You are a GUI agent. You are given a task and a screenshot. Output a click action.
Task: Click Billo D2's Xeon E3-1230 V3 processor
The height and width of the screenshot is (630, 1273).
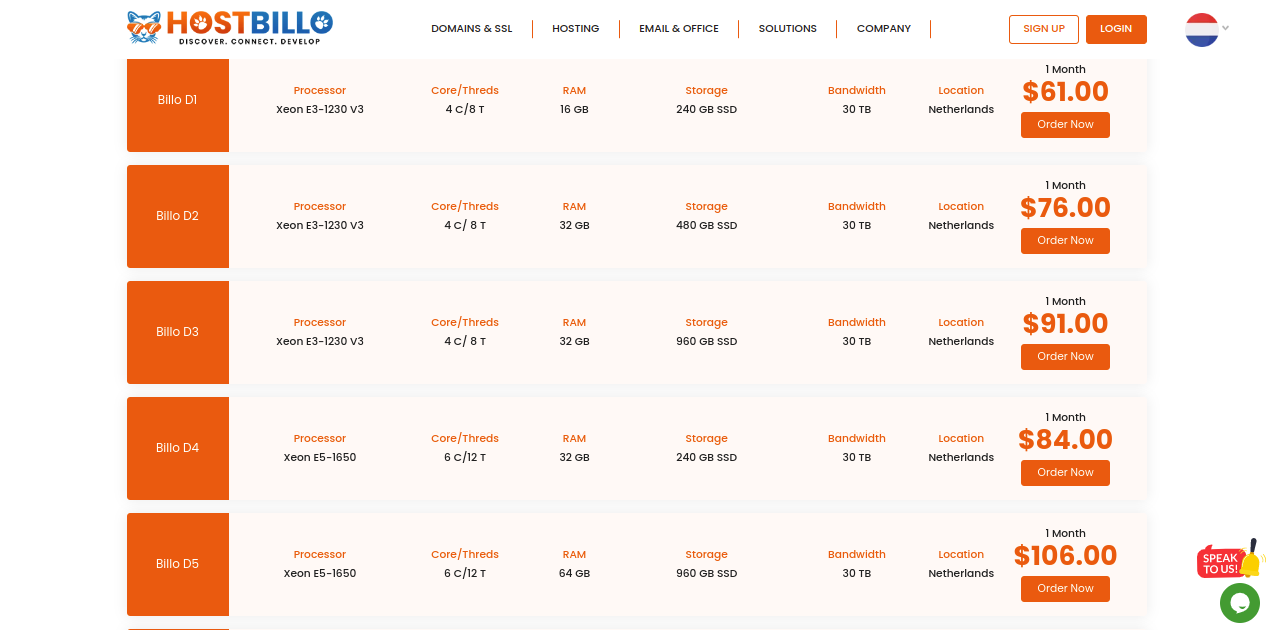pos(320,225)
